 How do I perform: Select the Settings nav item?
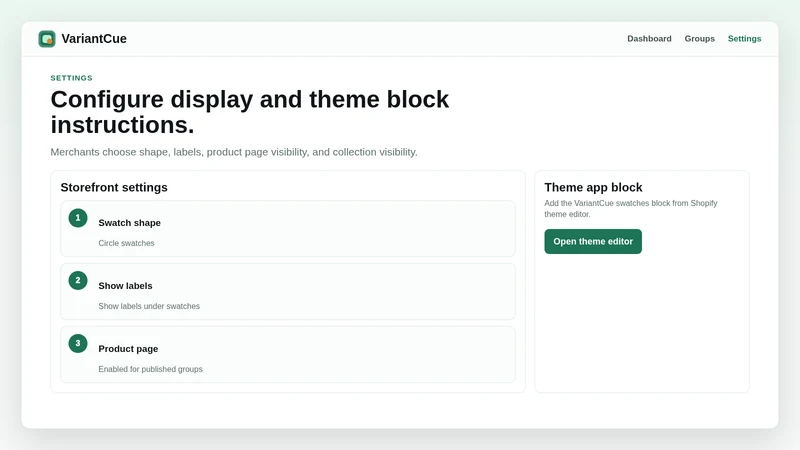click(744, 39)
